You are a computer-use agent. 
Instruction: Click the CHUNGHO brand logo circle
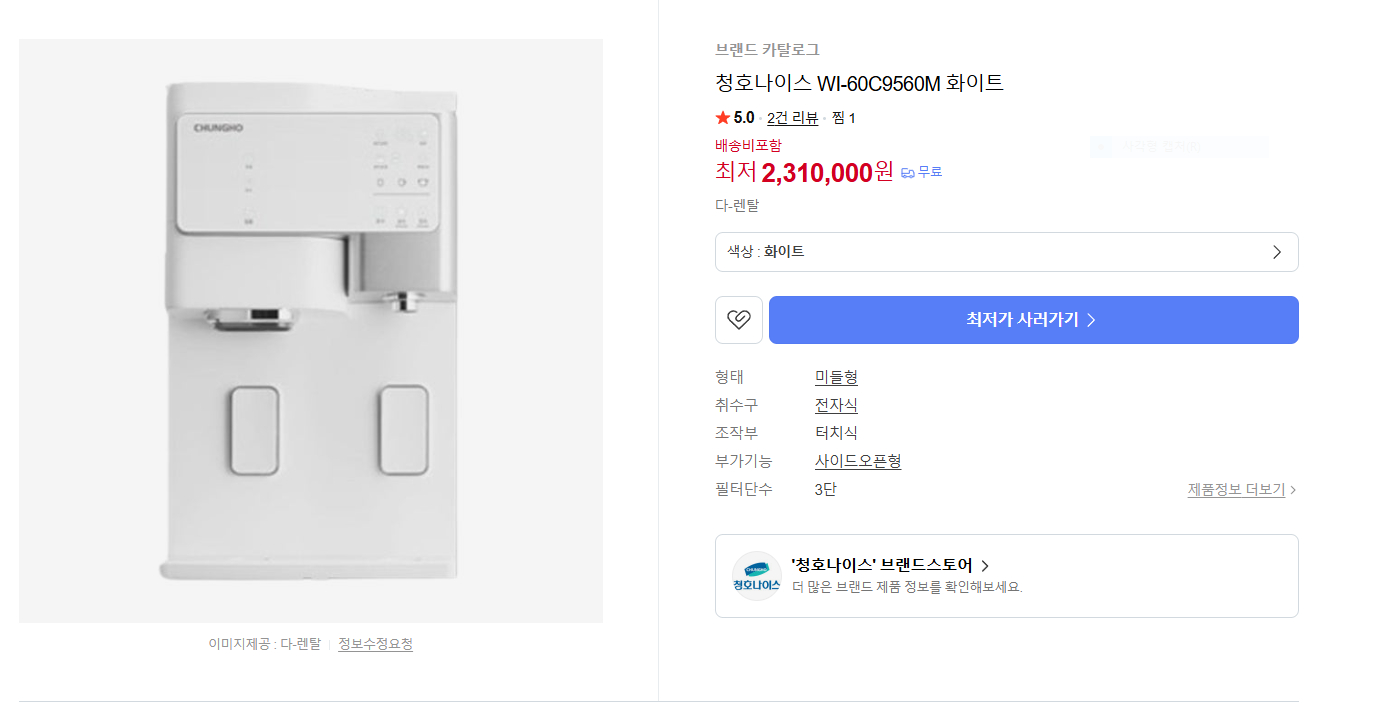(755, 576)
